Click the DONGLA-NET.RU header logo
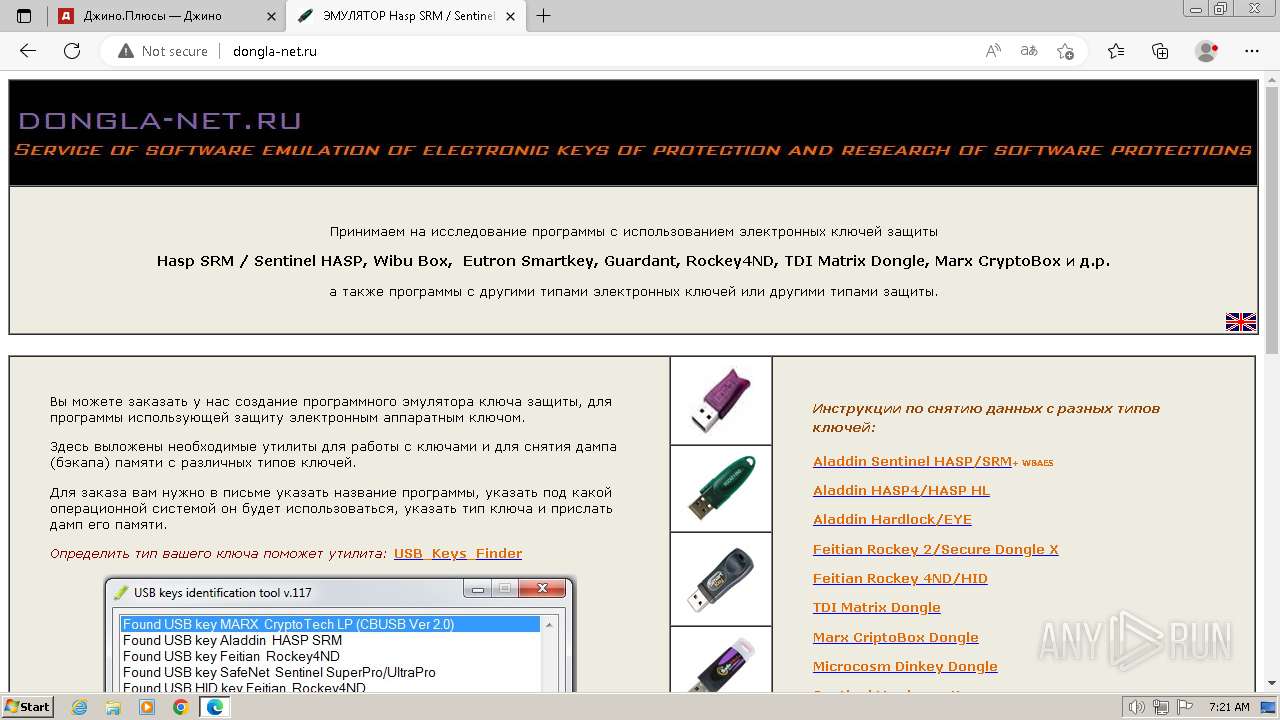 [160, 121]
